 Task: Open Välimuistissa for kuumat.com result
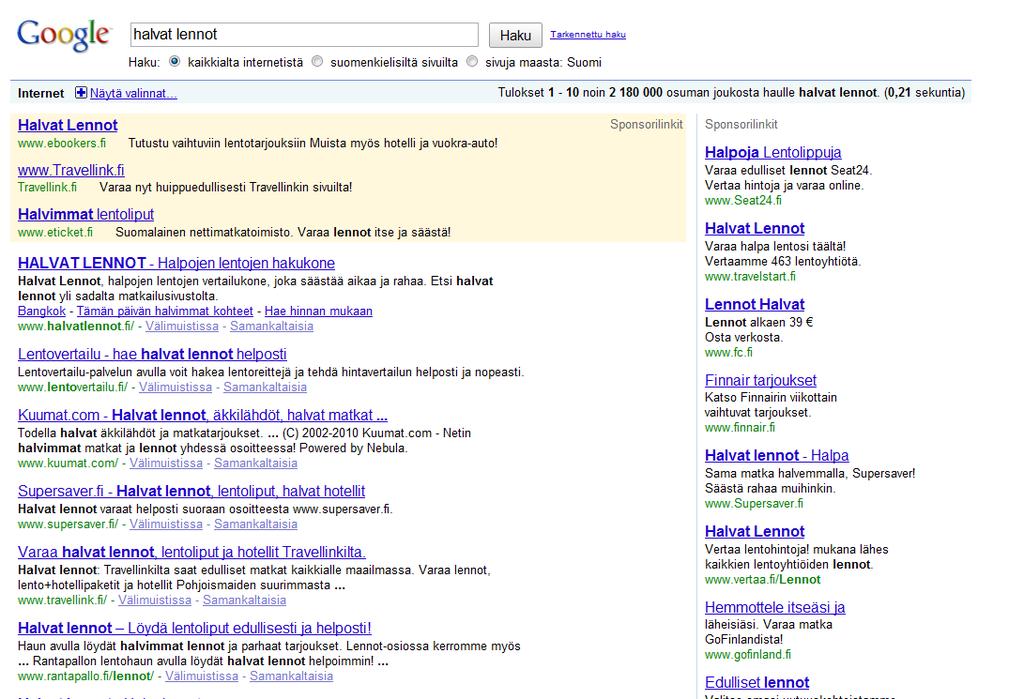point(166,463)
